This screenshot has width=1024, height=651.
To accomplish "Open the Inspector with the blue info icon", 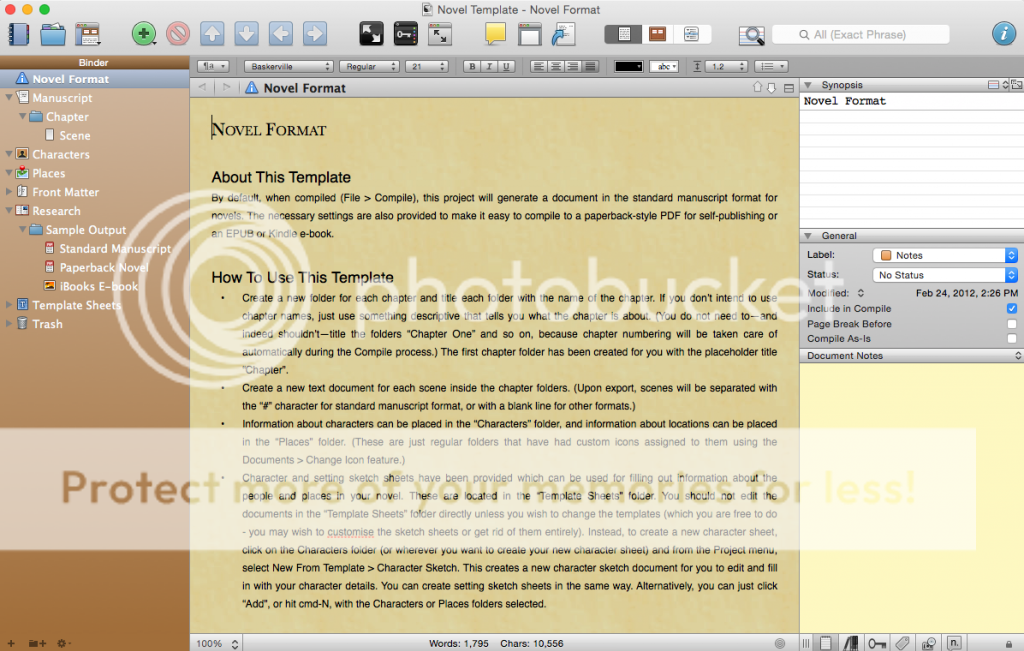I will point(1003,34).
